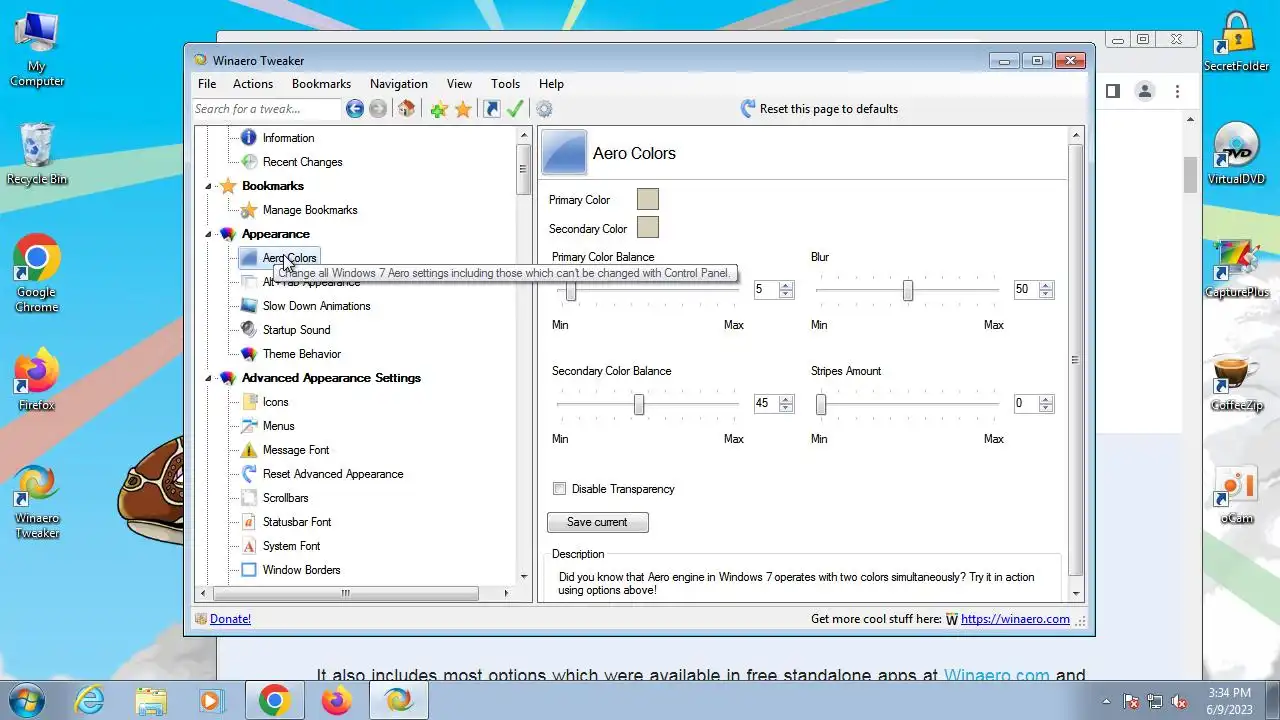The image size is (1280, 720).
Task: Open CoffeeZip desktop icon
Action: coord(1236,381)
